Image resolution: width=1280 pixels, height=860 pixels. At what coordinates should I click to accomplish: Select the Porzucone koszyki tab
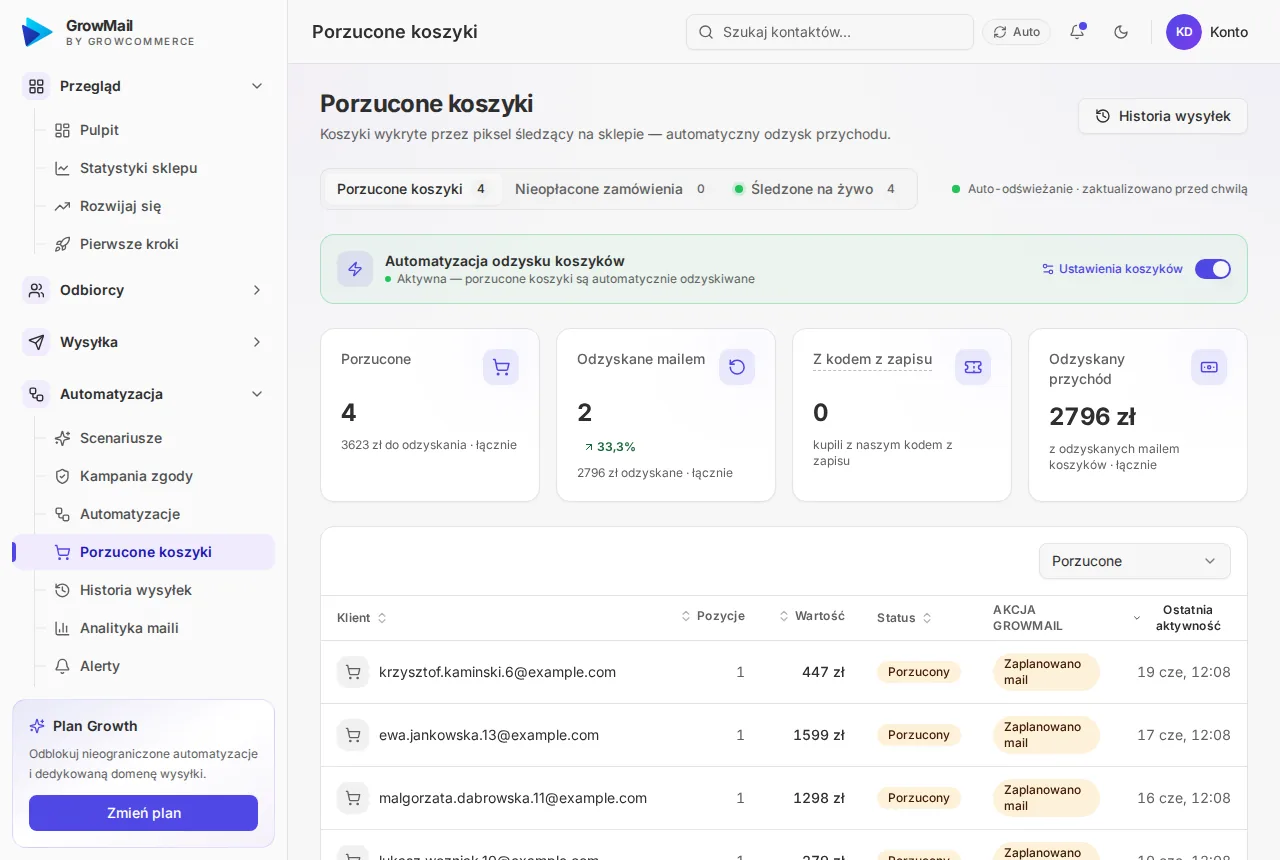tap(413, 189)
